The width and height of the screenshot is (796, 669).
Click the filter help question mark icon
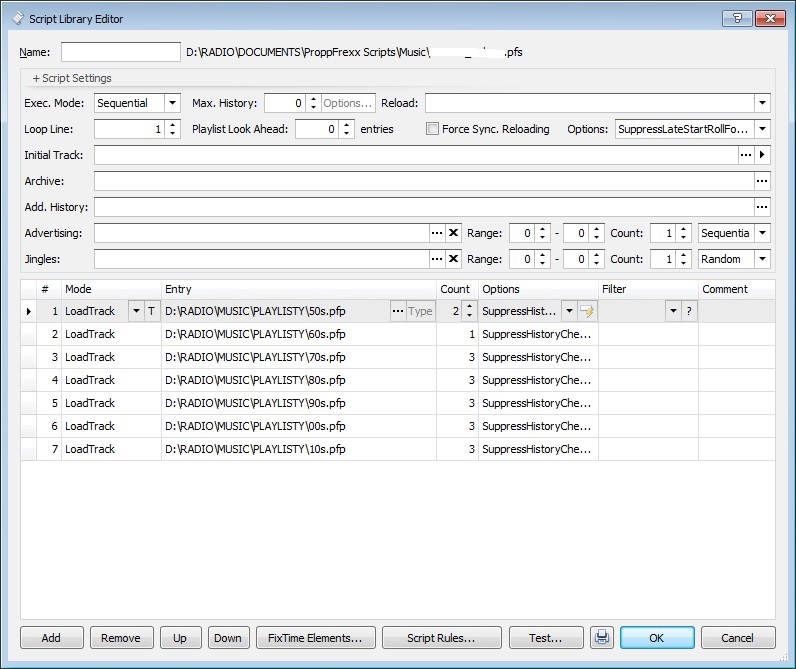tap(688, 311)
